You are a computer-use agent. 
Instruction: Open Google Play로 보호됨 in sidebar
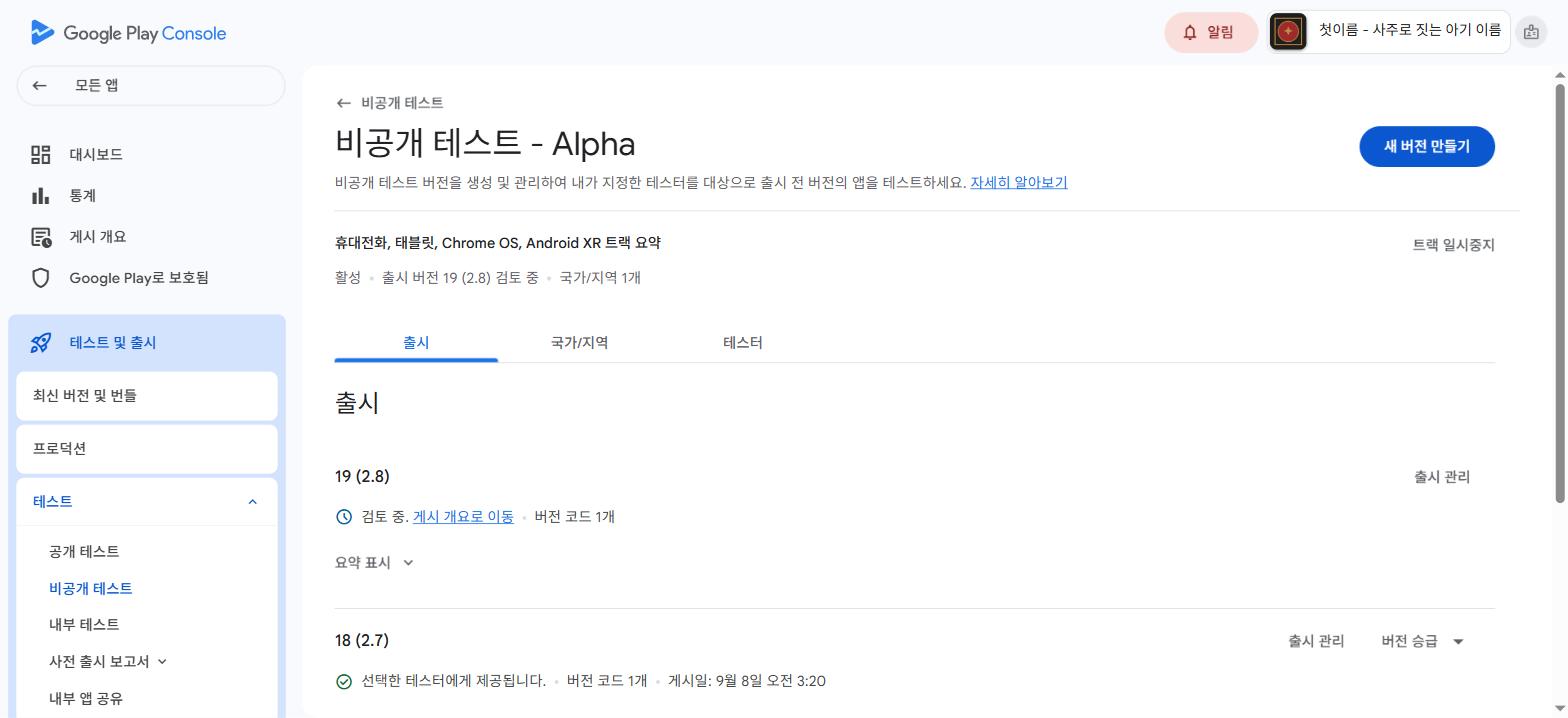(x=139, y=278)
